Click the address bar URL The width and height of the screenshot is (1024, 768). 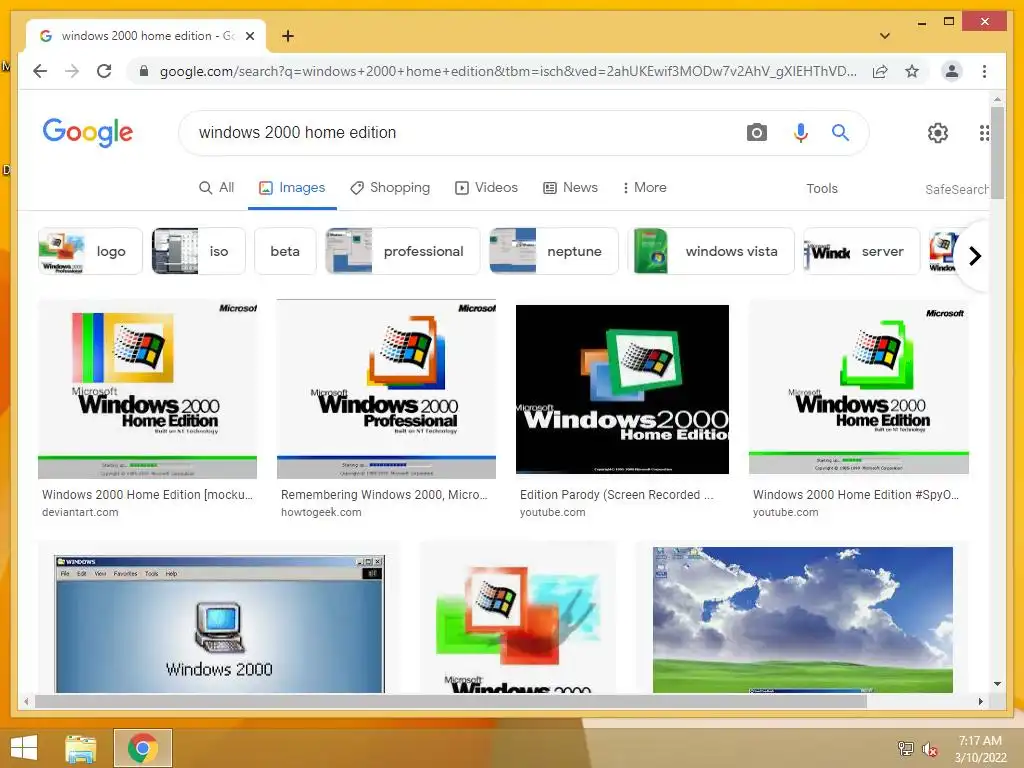click(507, 71)
